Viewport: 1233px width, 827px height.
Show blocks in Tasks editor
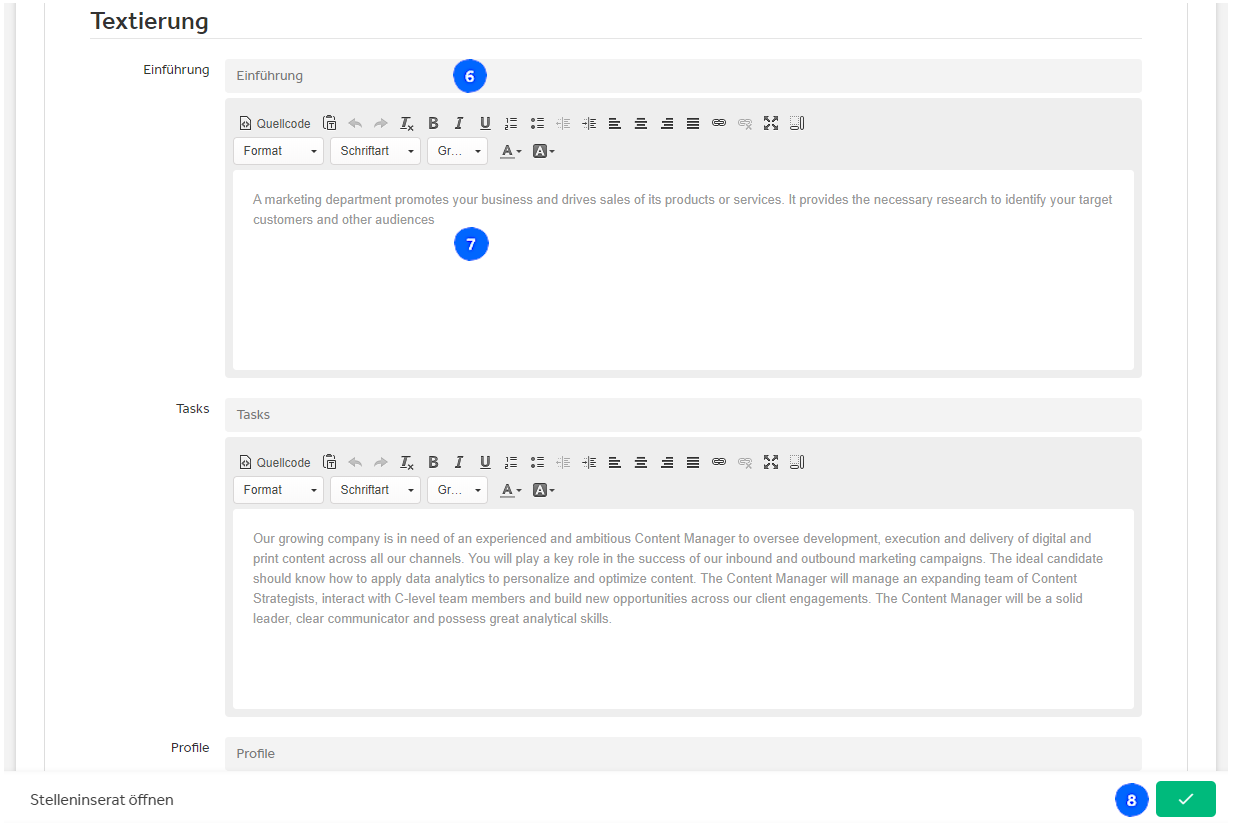pyautogui.click(x=797, y=463)
